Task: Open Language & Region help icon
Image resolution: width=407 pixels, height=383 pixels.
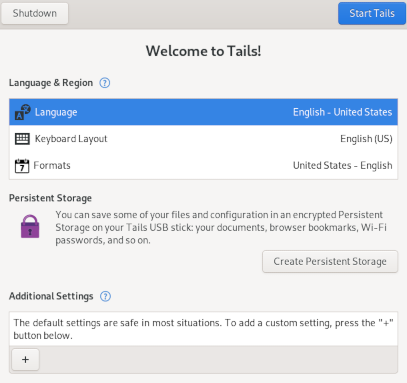Action: pyautogui.click(x=105, y=83)
